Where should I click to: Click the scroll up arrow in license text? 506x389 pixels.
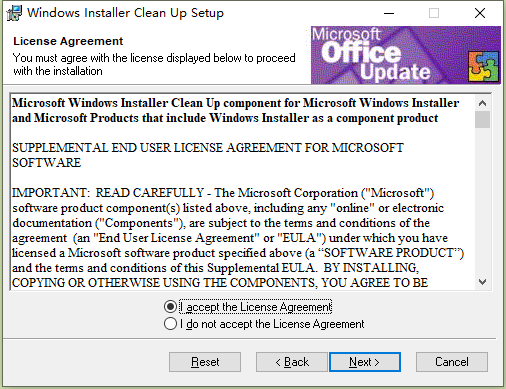click(x=482, y=103)
